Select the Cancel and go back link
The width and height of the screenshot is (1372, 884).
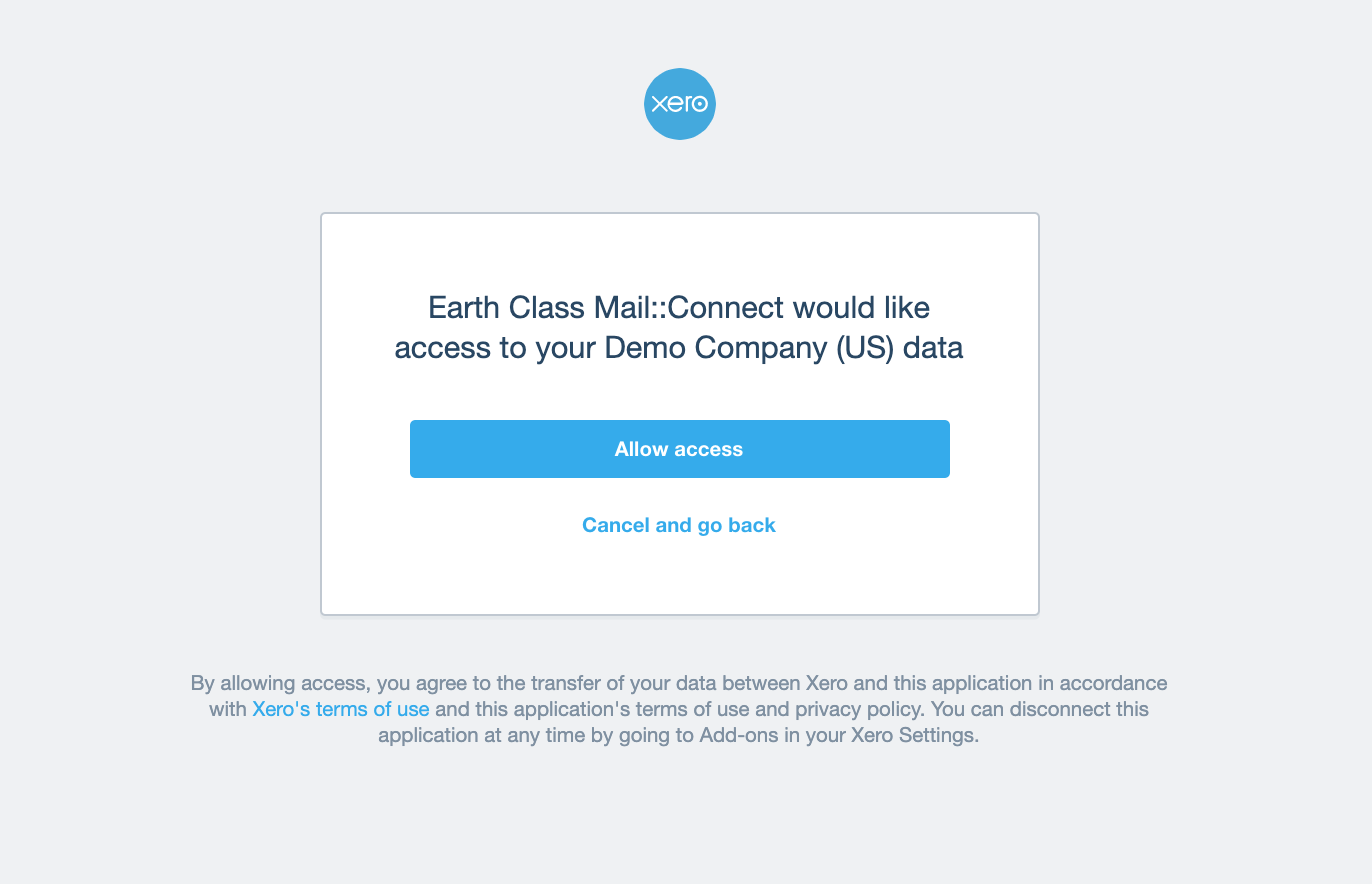pyautogui.click(x=679, y=525)
